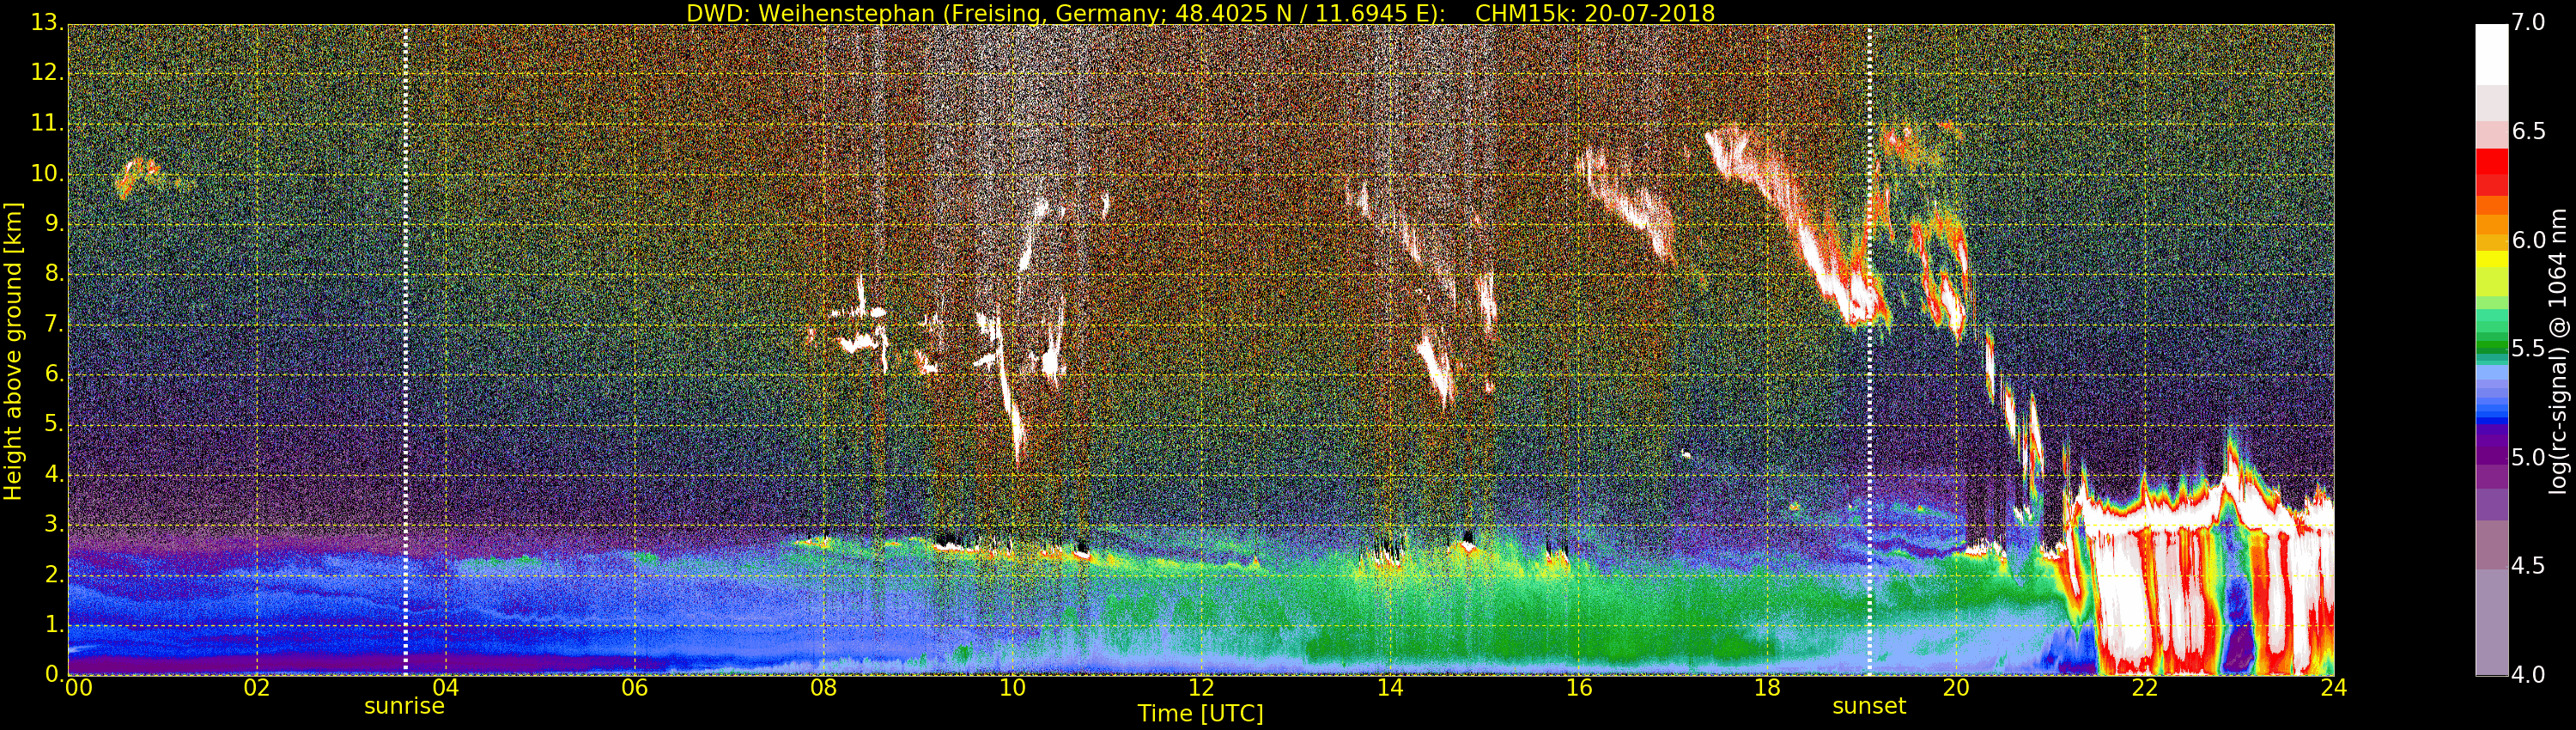
Task: Click time axis tick label 08
Action: click(823, 687)
